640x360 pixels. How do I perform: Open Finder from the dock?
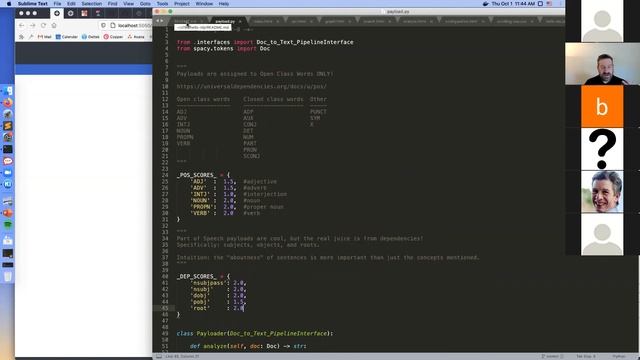pos(8,91)
